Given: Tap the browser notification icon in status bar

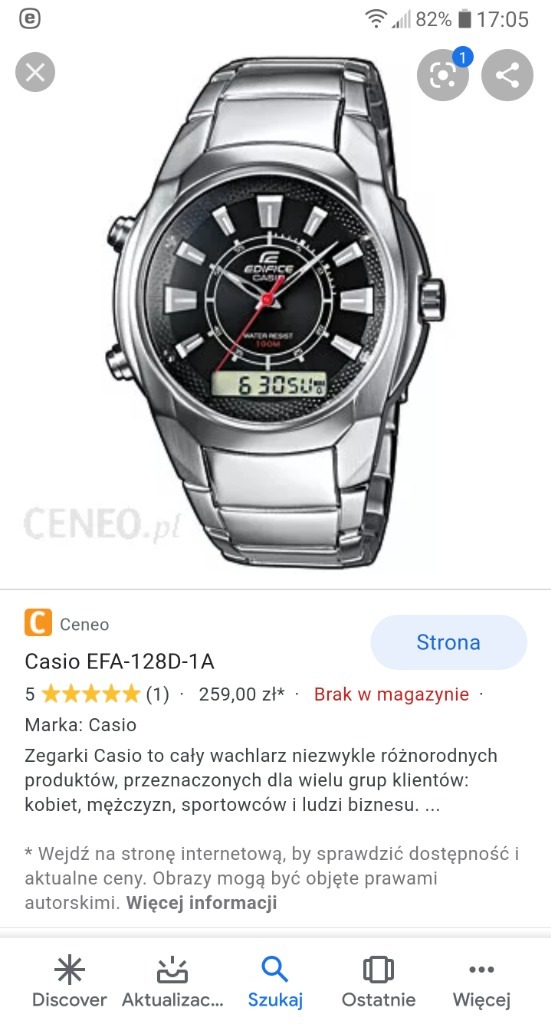Looking at the screenshot, I should [x=30, y=19].
